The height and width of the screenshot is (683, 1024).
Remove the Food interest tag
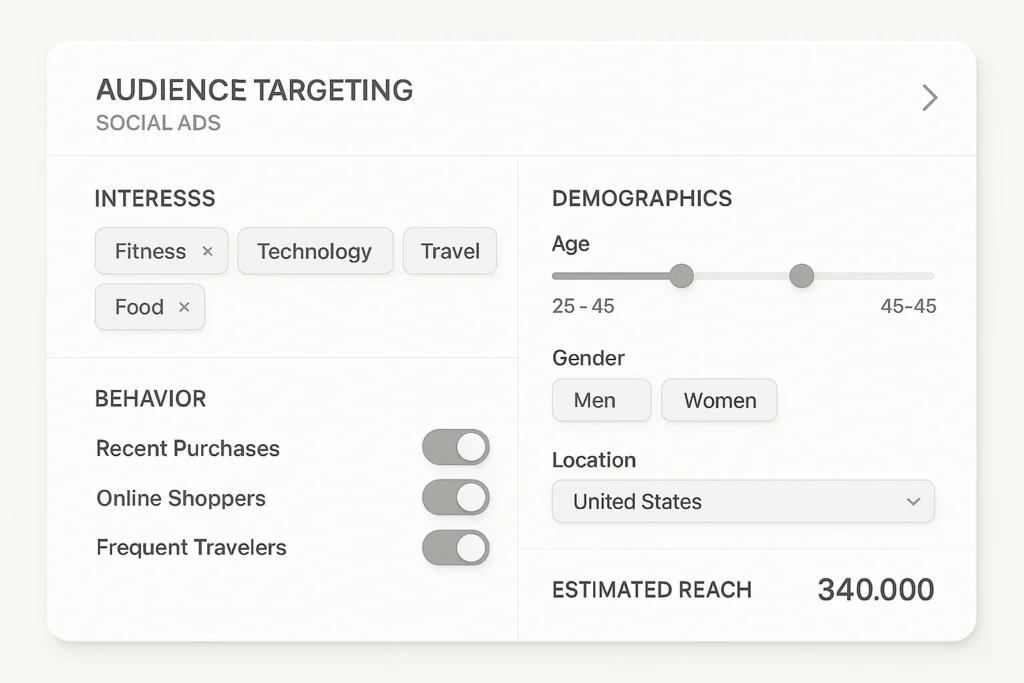coord(184,308)
